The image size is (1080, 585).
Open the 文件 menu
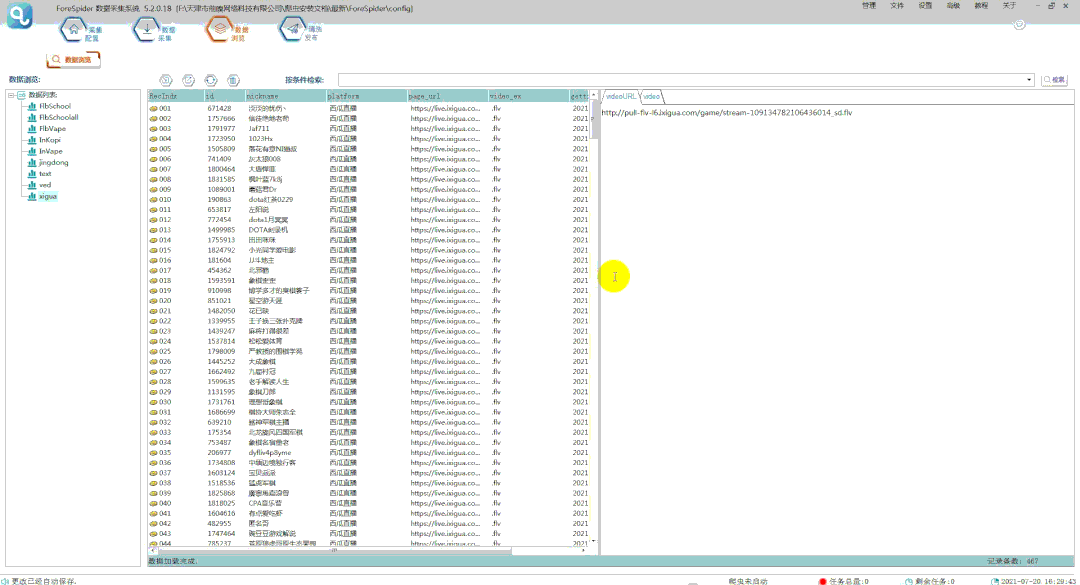pyautogui.click(x=897, y=6)
